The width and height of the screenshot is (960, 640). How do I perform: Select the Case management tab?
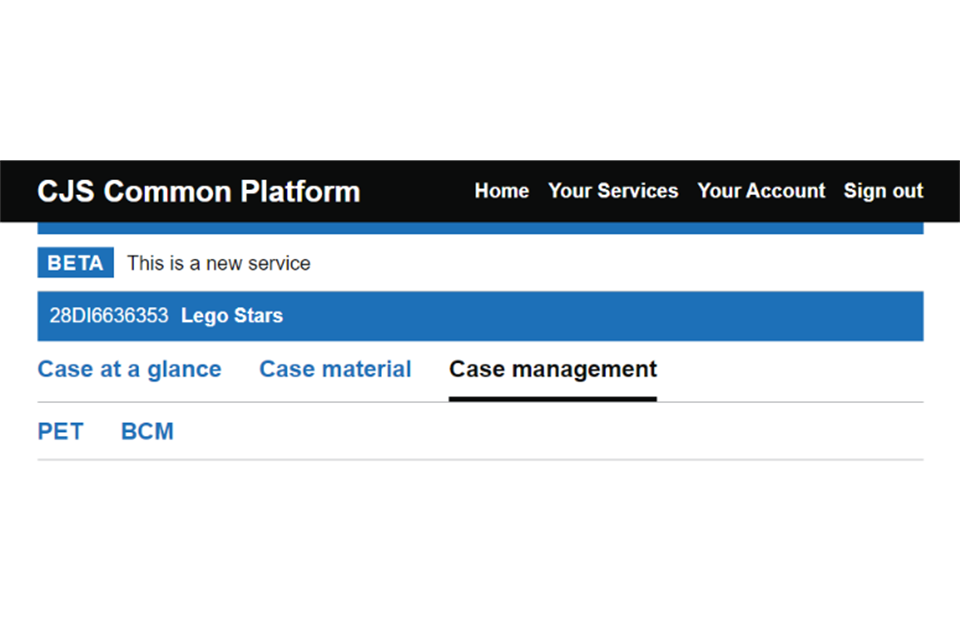pos(552,369)
